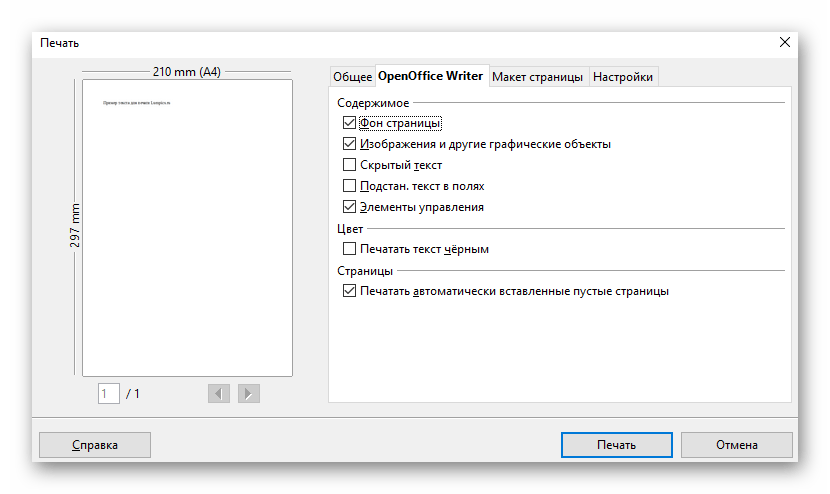Check Подстан. текст в полях
Screen dimensions: 830x494
[x=349, y=186]
